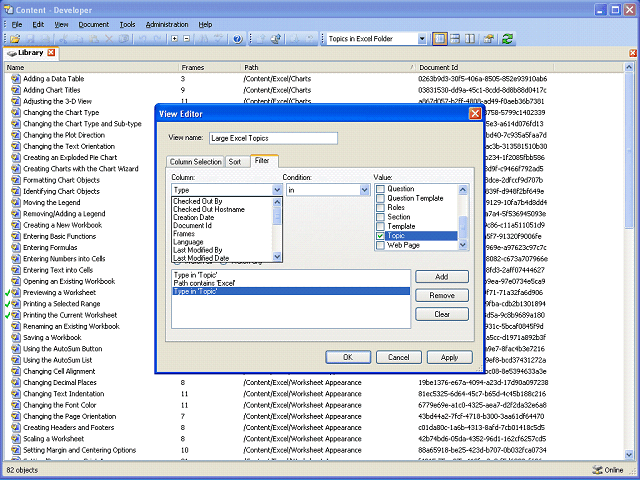Screen dimensions: 640x480
Task: Open the Topics in Excel Folder view dropdown
Action: click(422, 39)
